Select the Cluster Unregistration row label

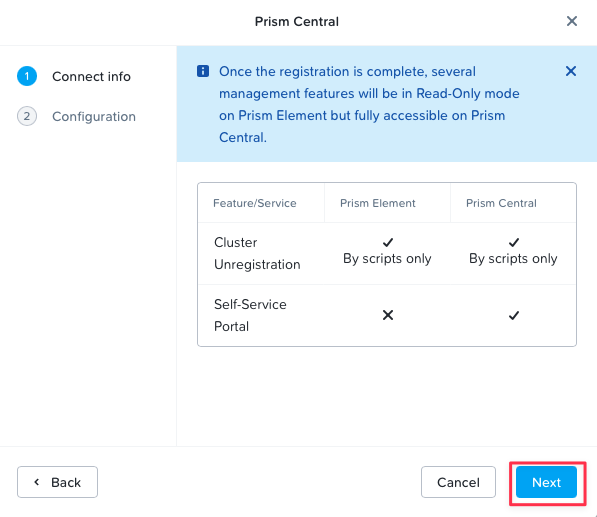(x=257, y=254)
